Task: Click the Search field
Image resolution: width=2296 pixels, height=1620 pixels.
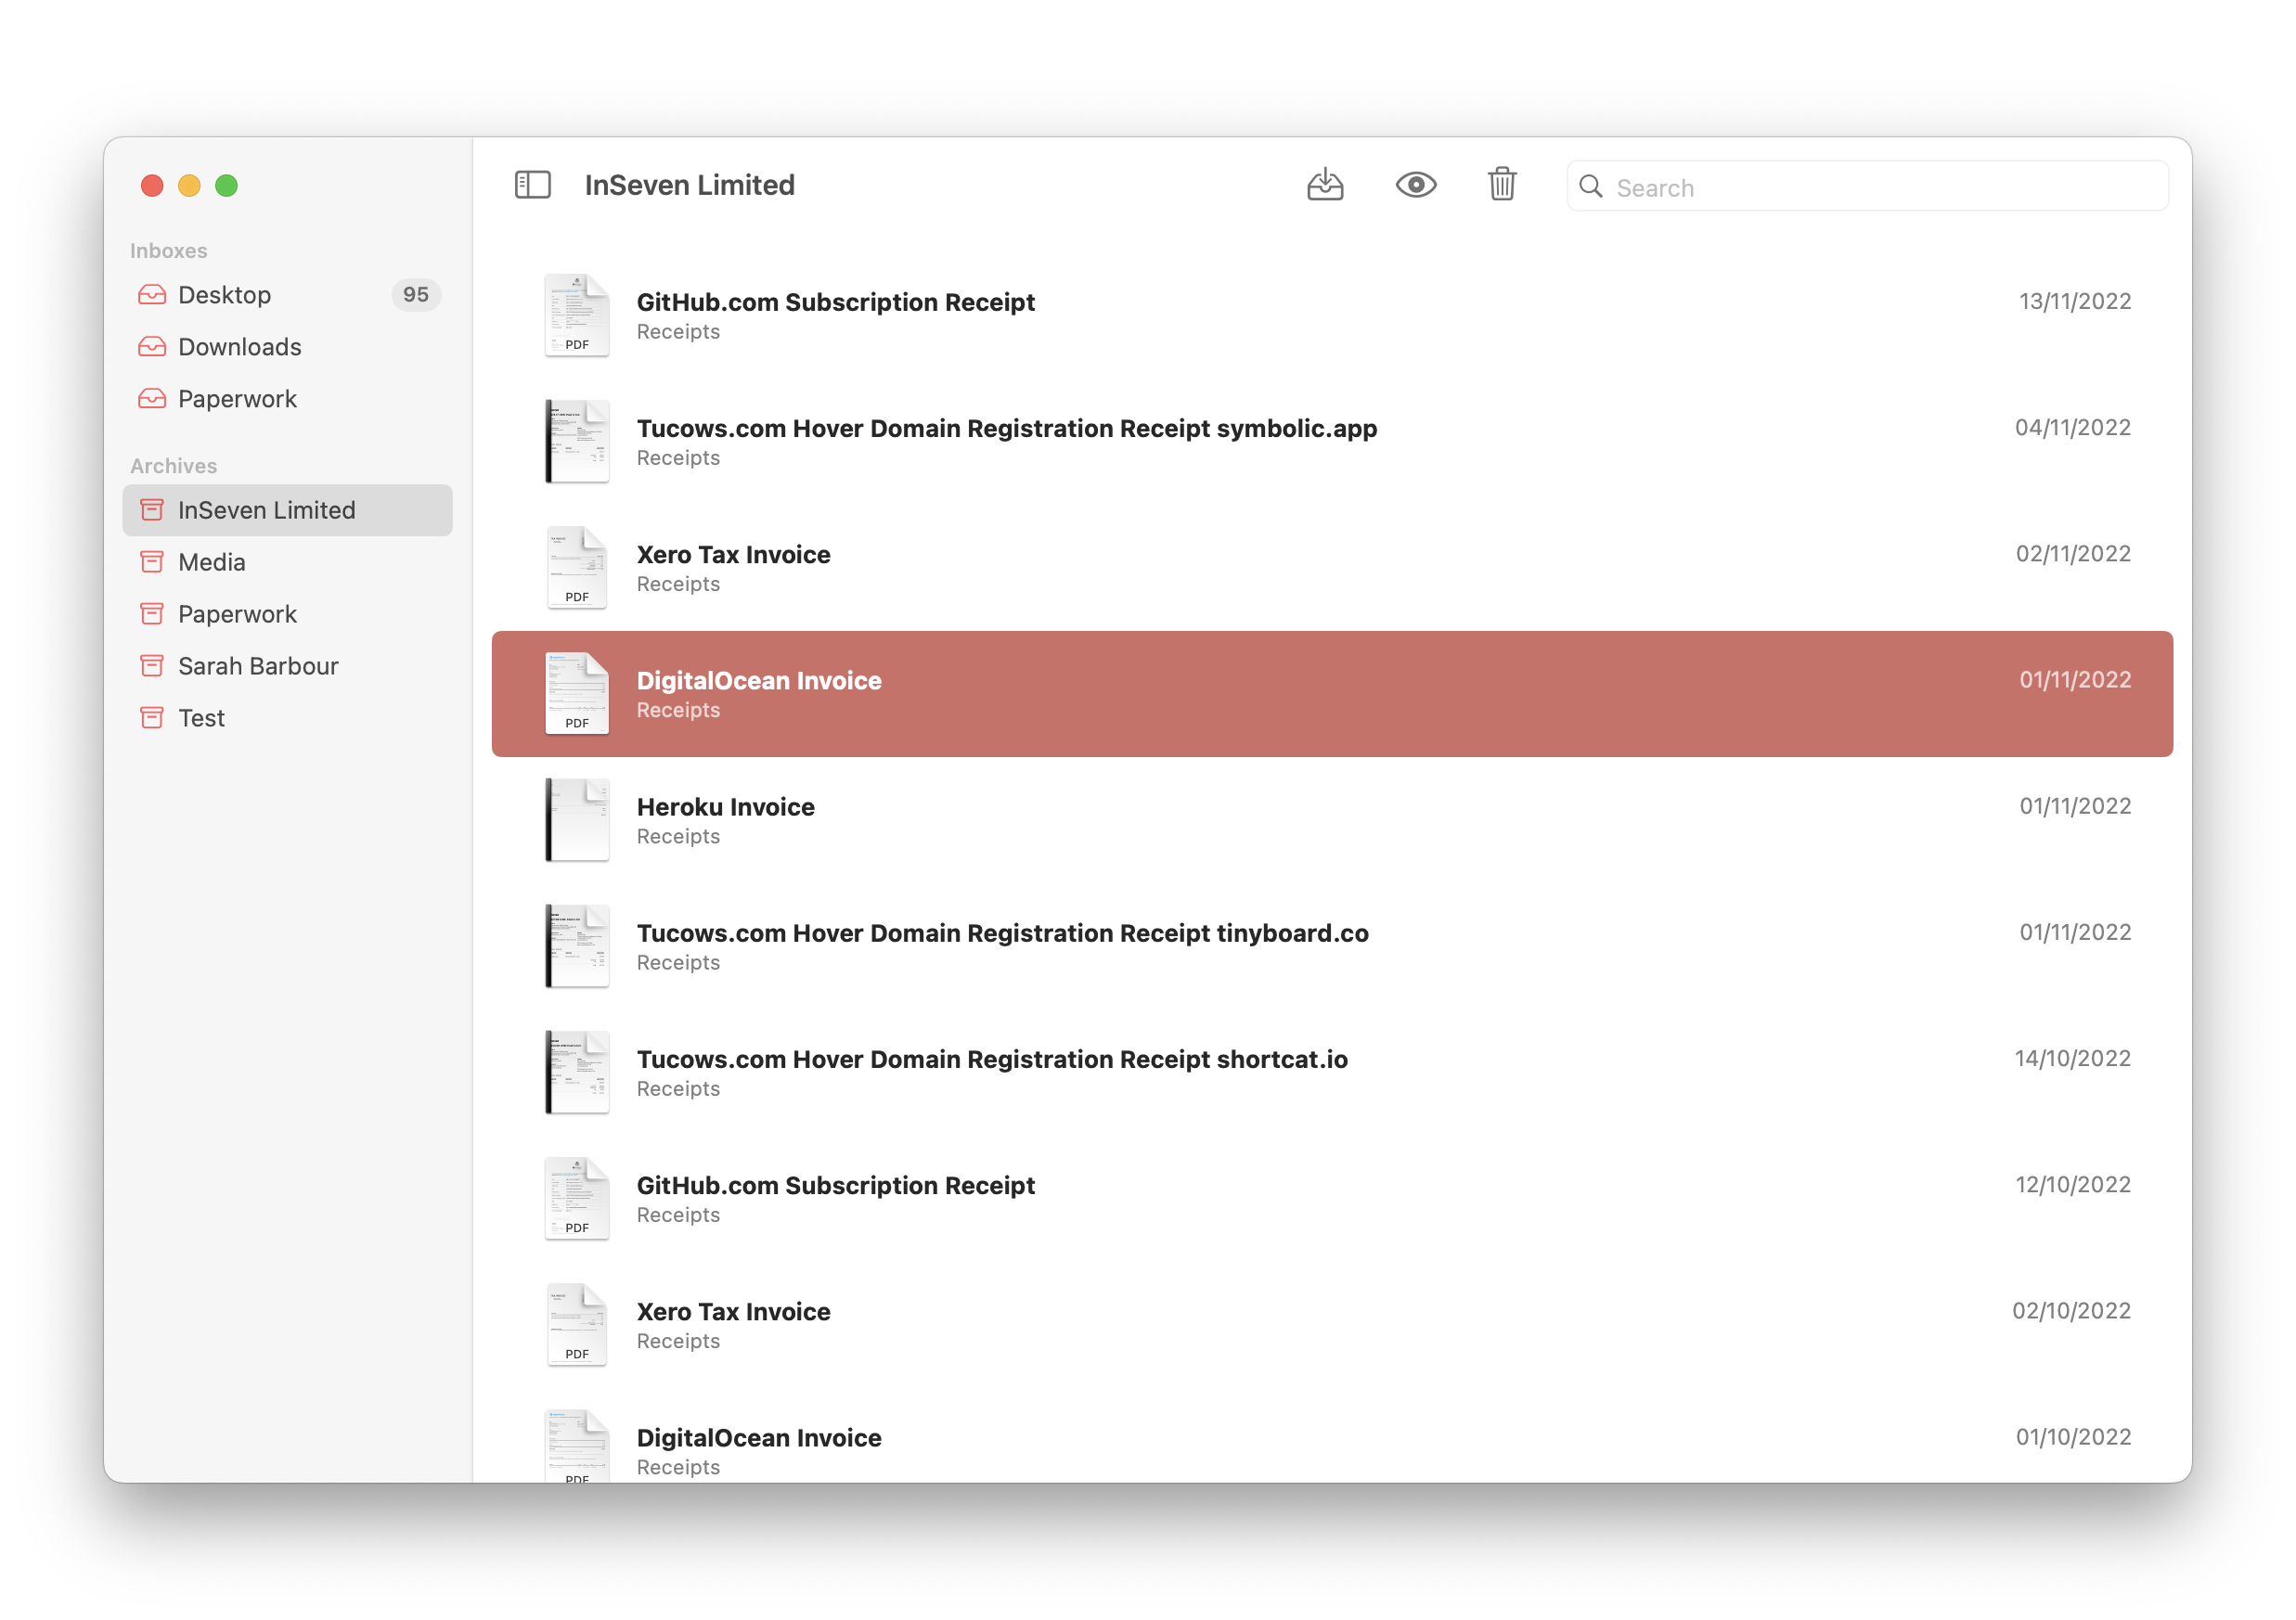Action: (1867, 187)
